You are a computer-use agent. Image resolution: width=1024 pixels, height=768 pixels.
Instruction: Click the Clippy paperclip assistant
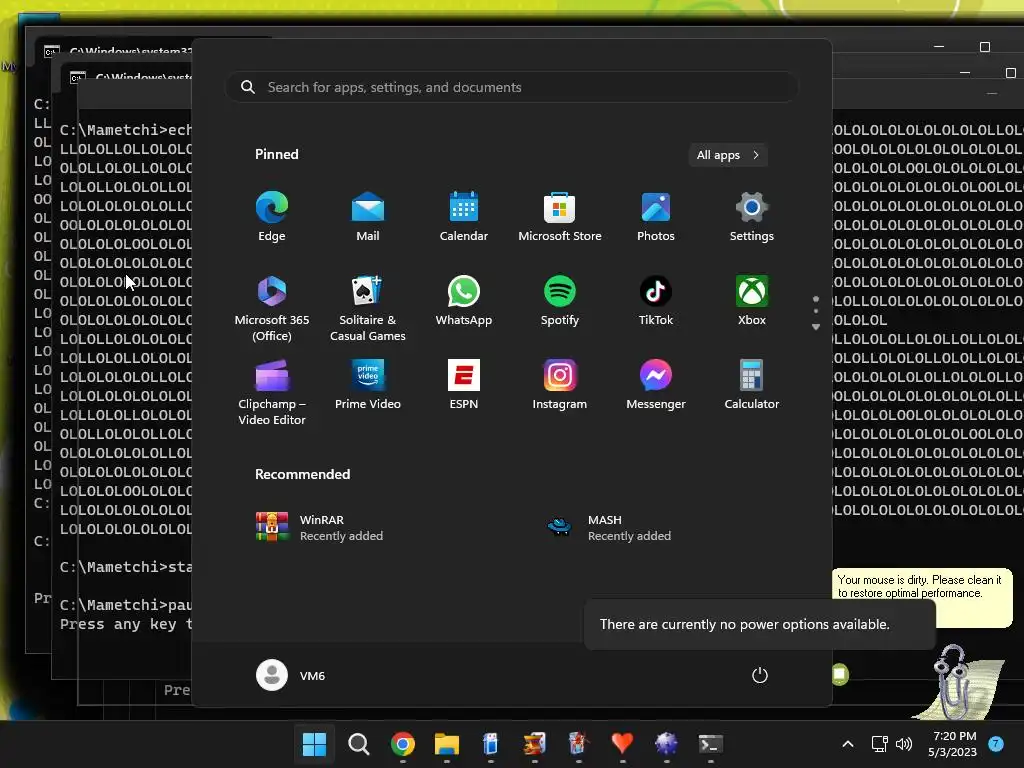(x=960, y=682)
